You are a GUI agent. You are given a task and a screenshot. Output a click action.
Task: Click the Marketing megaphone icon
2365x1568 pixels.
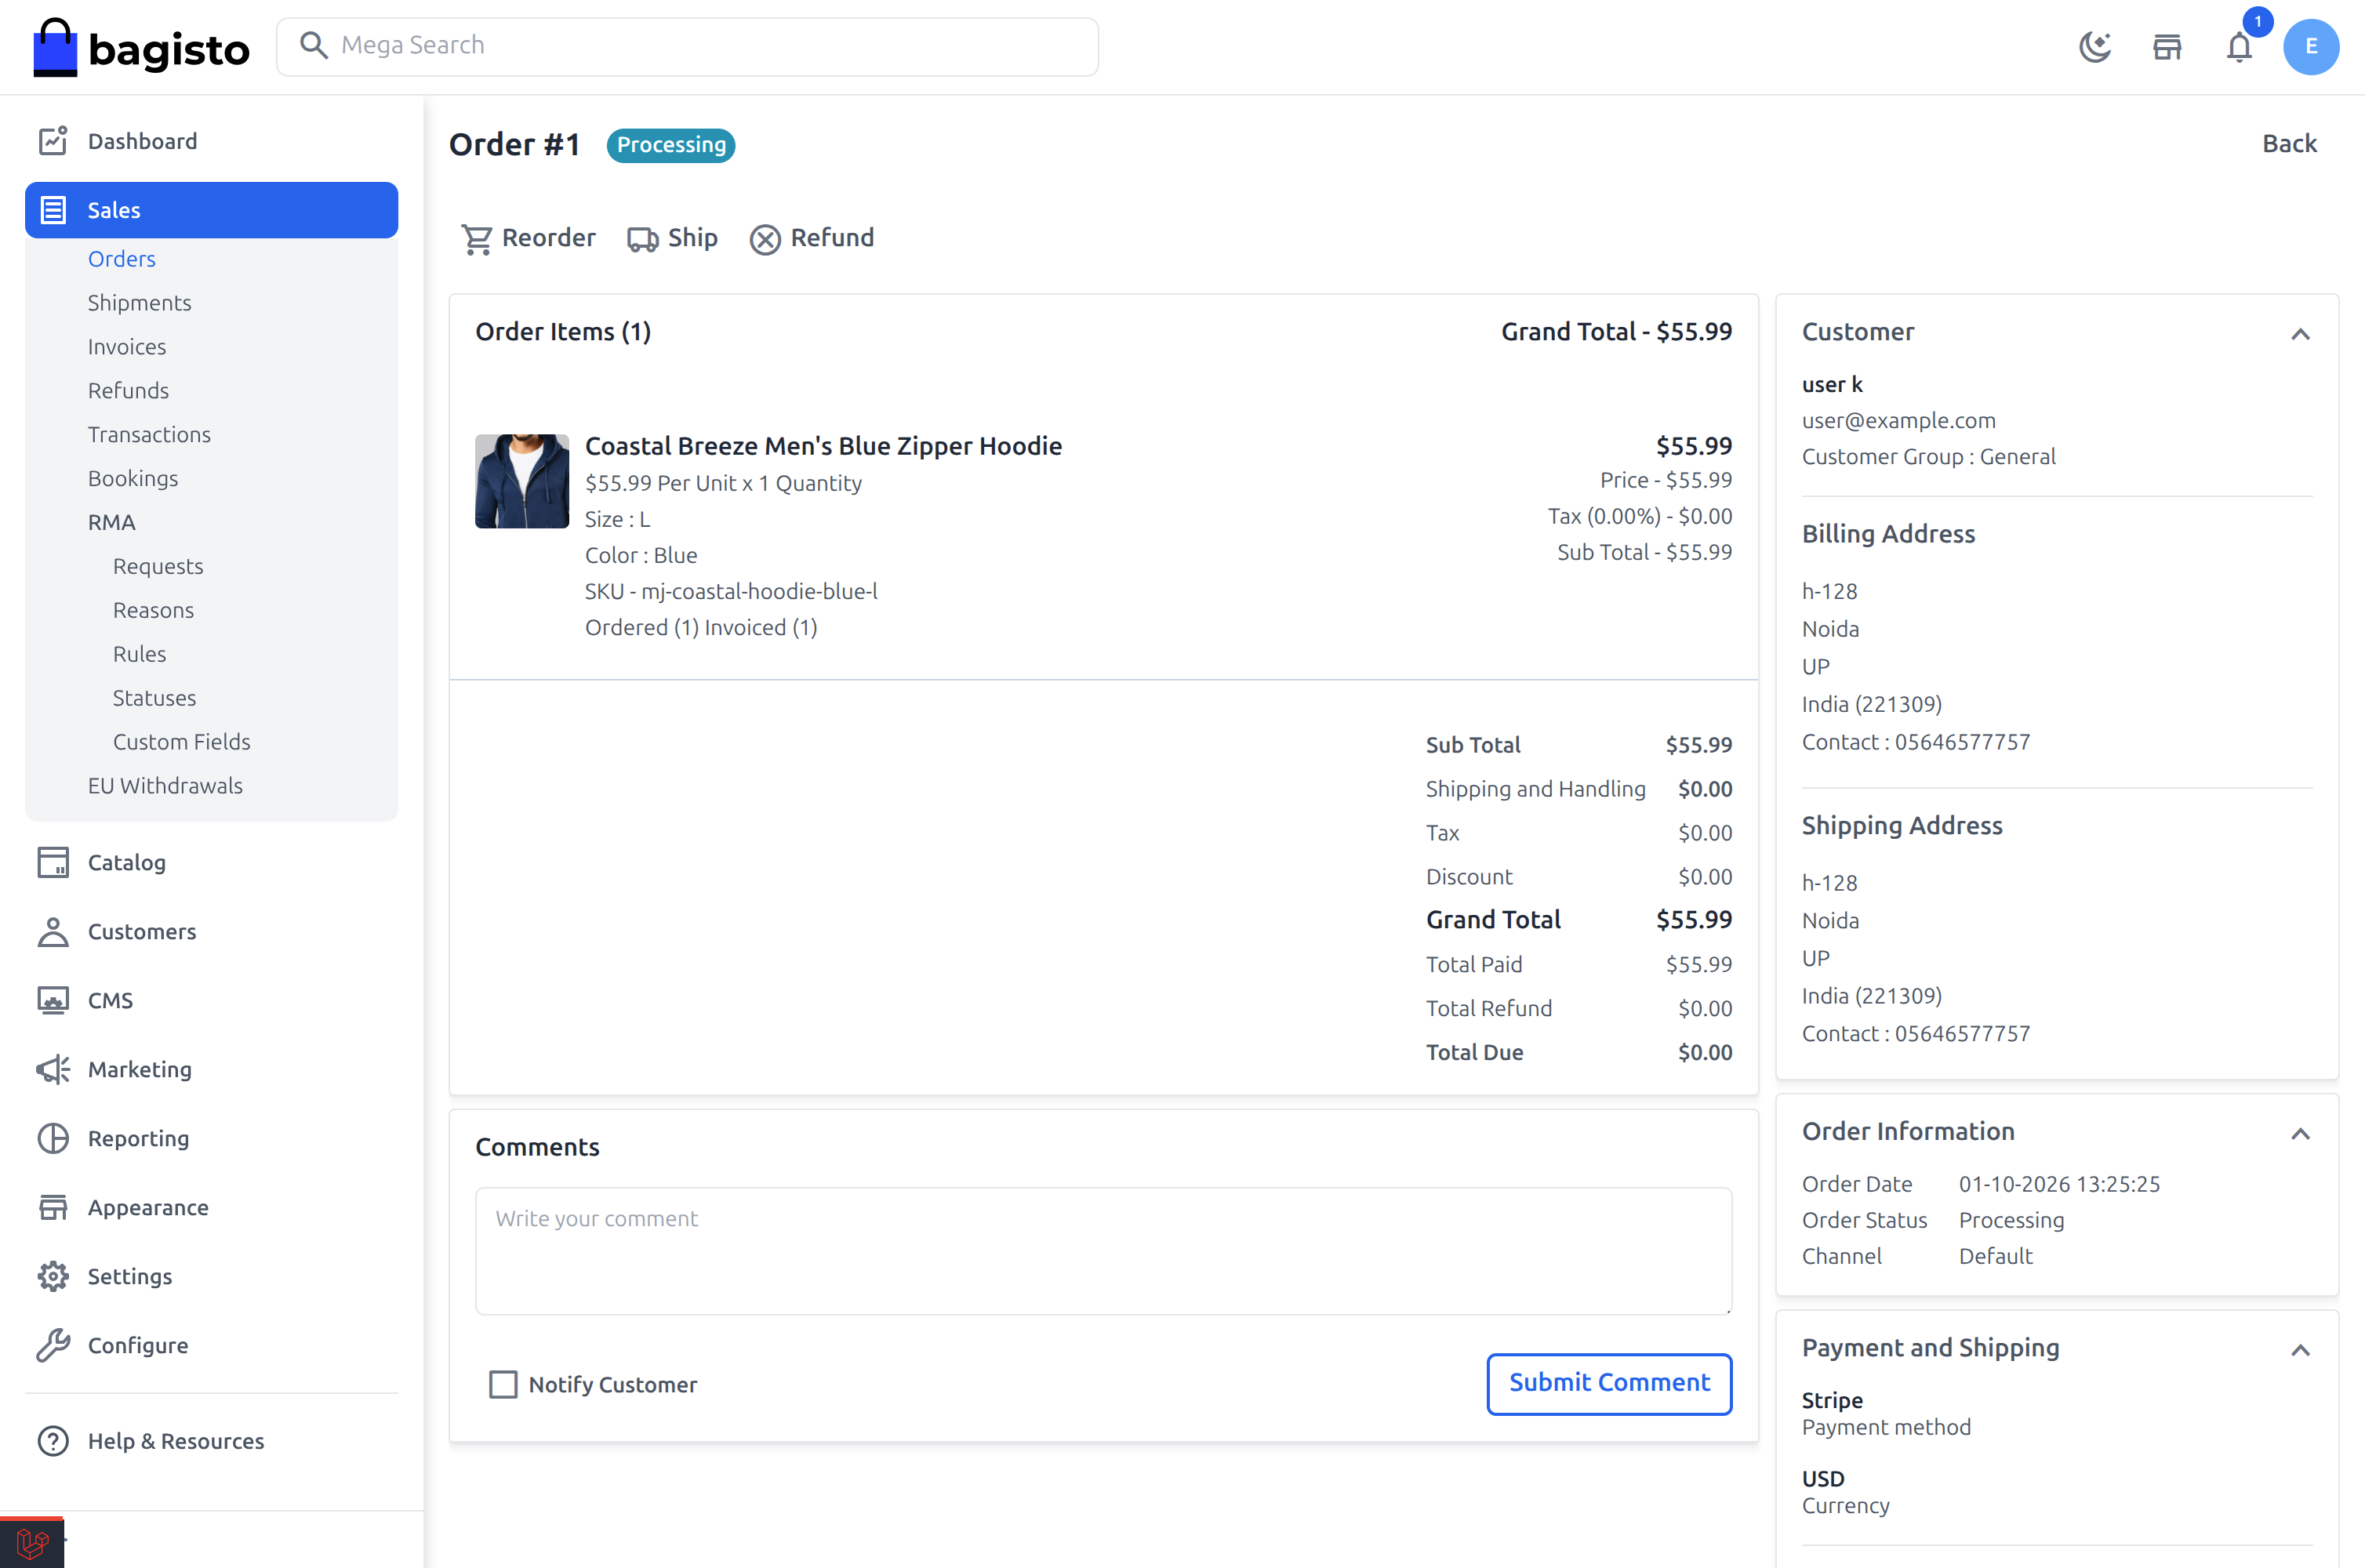click(x=53, y=1069)
